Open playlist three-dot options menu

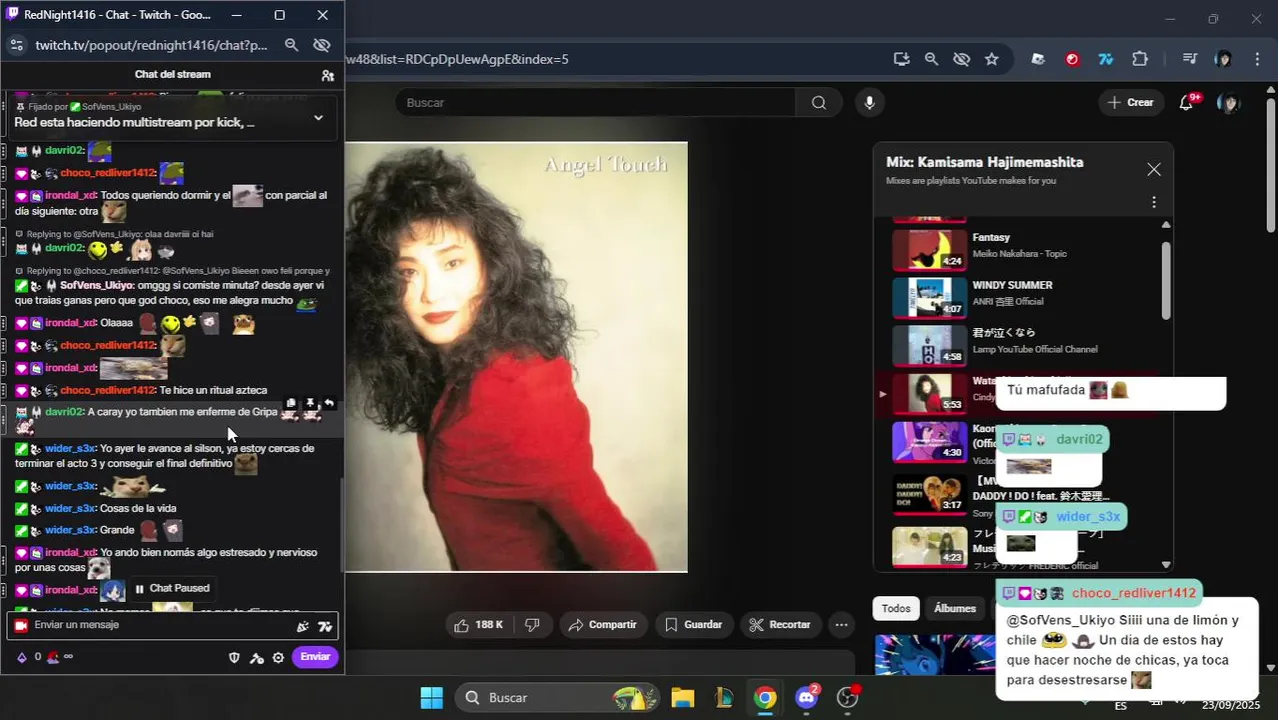[x=1153, y=202]
